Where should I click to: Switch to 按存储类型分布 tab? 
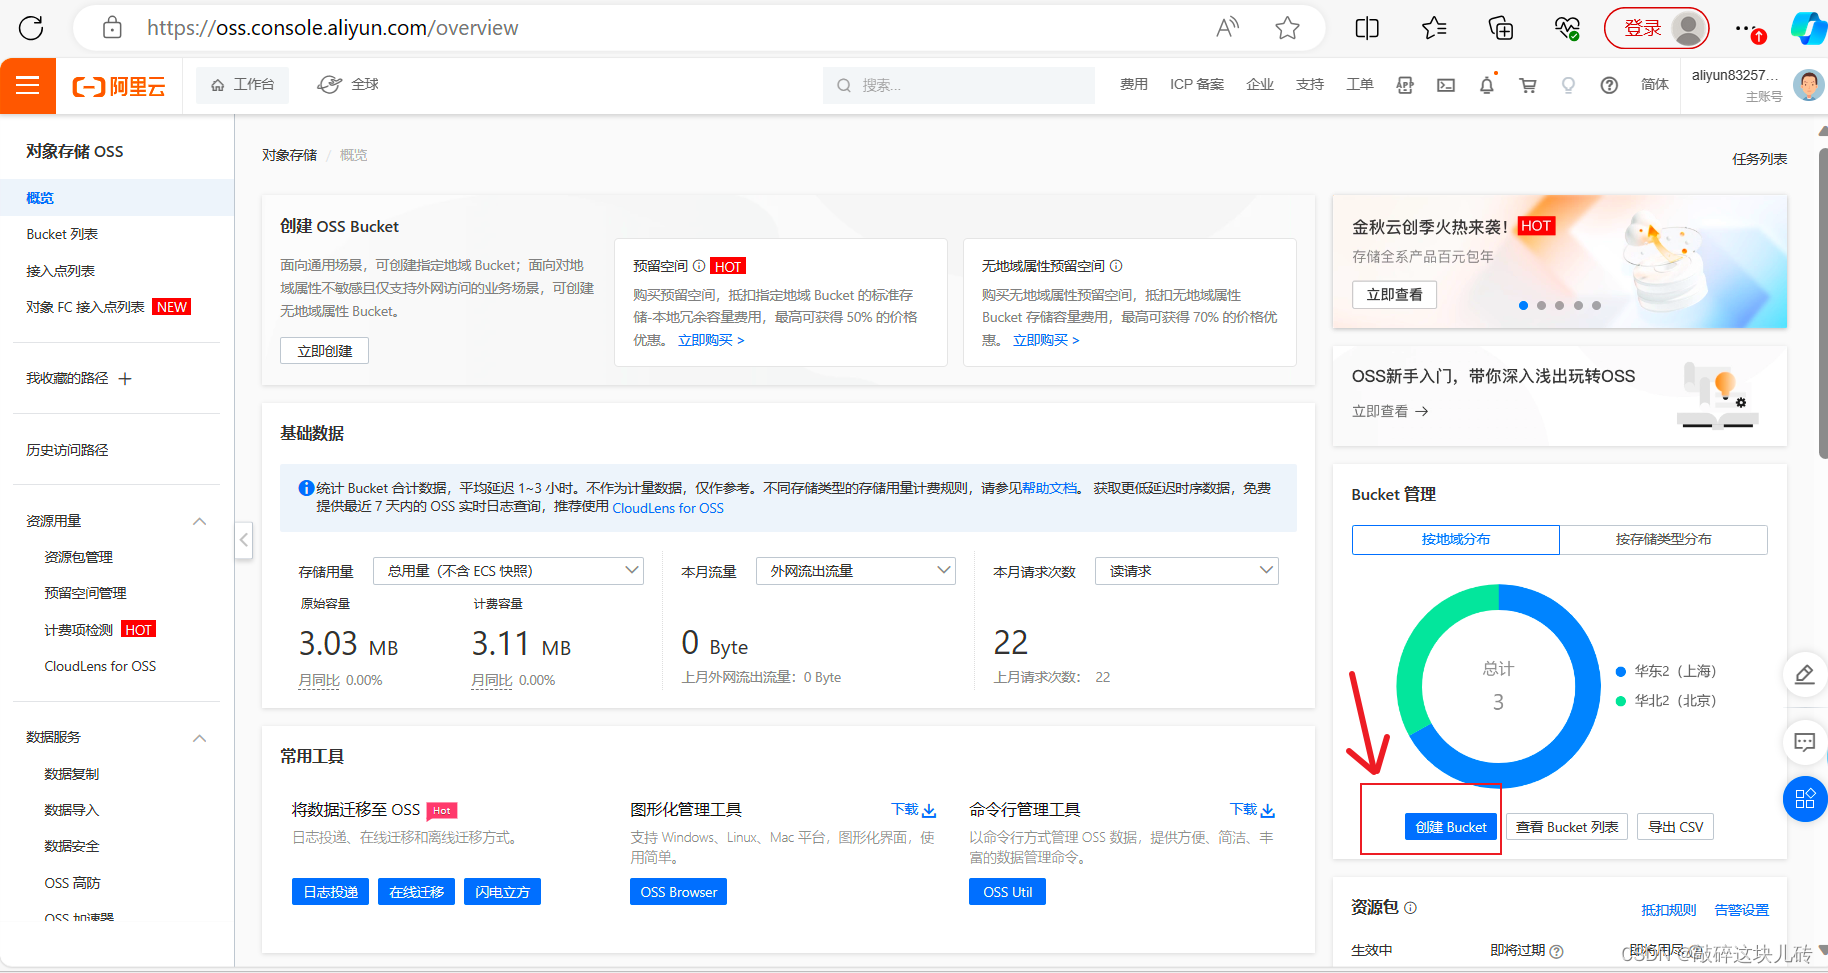coord(1663,539)
